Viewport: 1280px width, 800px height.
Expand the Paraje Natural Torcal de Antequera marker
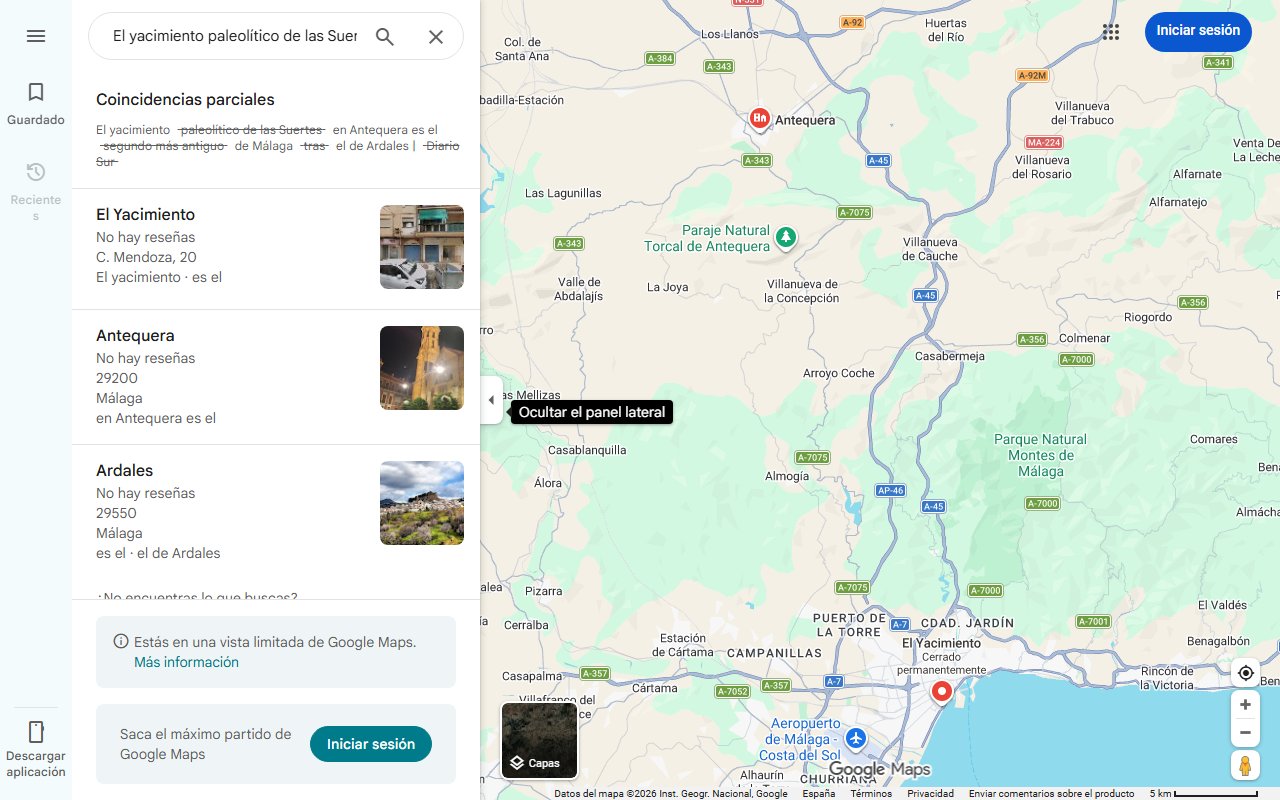(786, 238)
